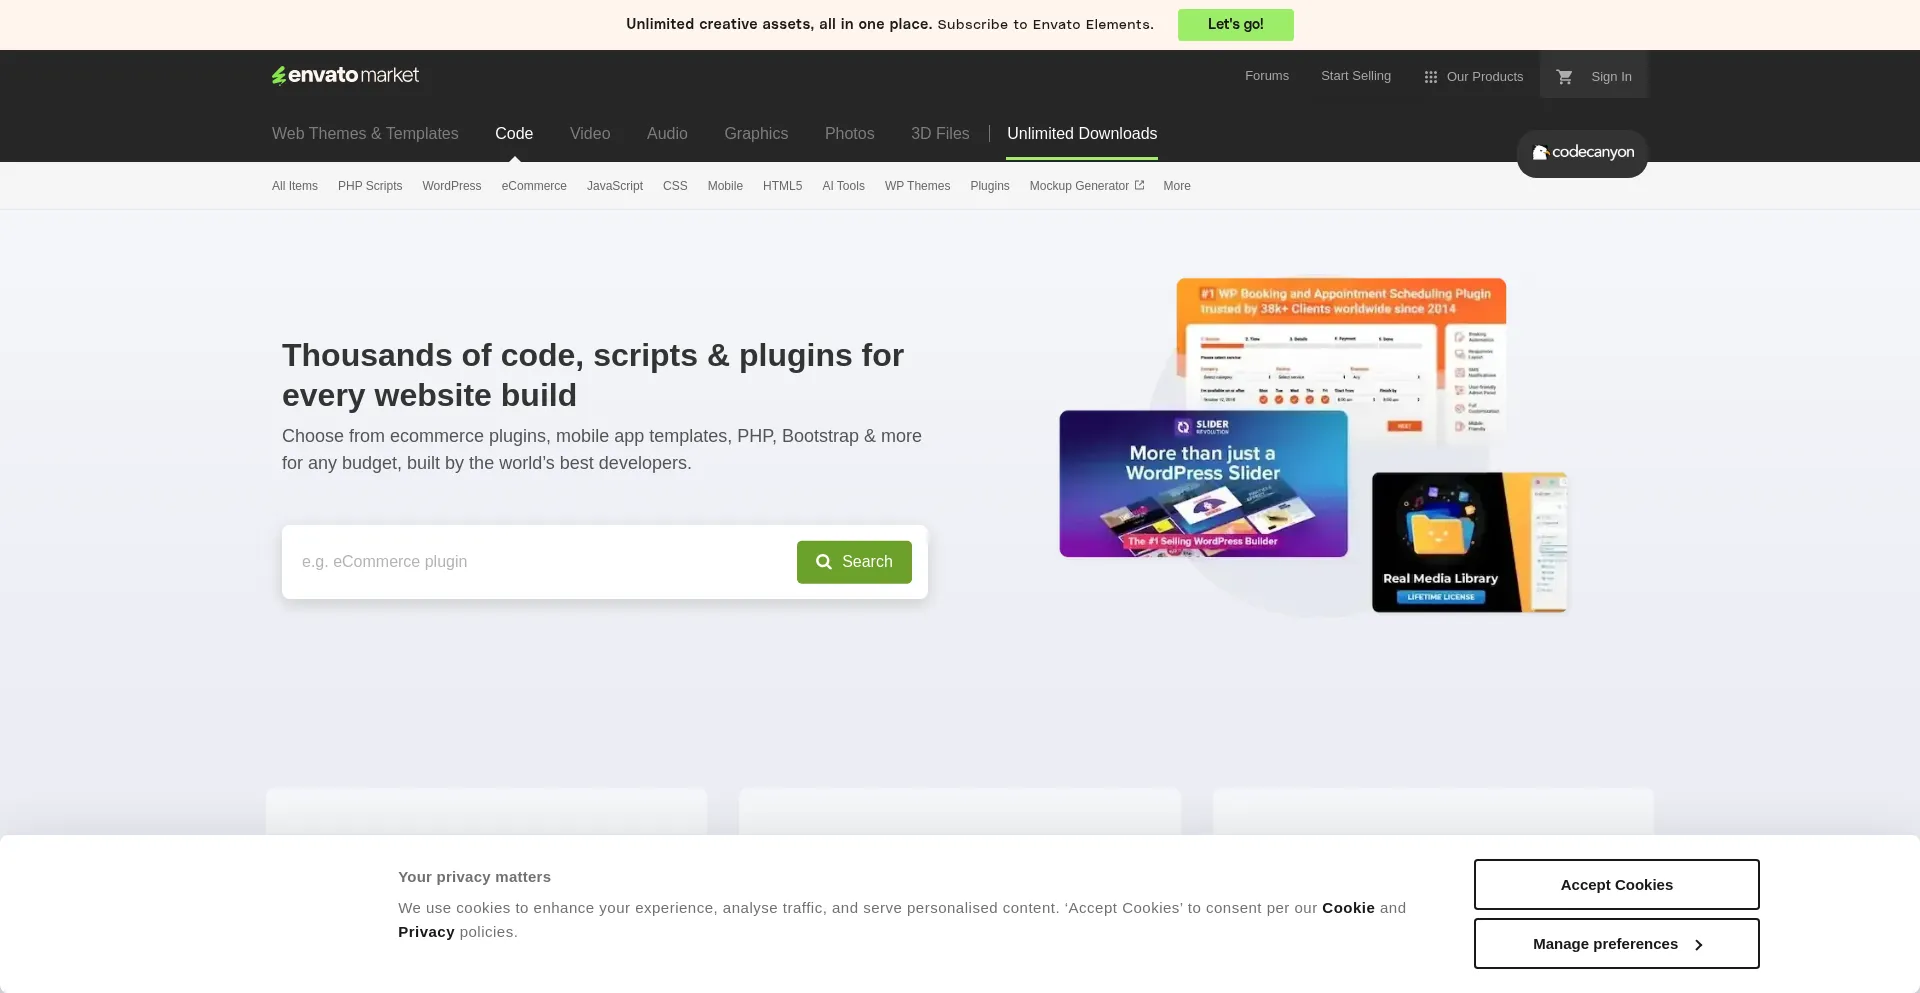
Task: Click the codecanyon badge
Action: pos(1582,153)
